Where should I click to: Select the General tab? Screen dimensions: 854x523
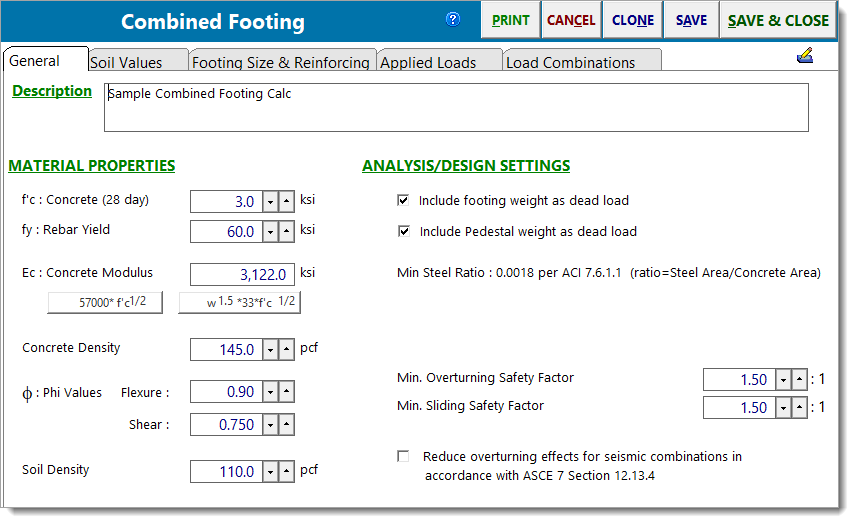[x=46, y=59]
